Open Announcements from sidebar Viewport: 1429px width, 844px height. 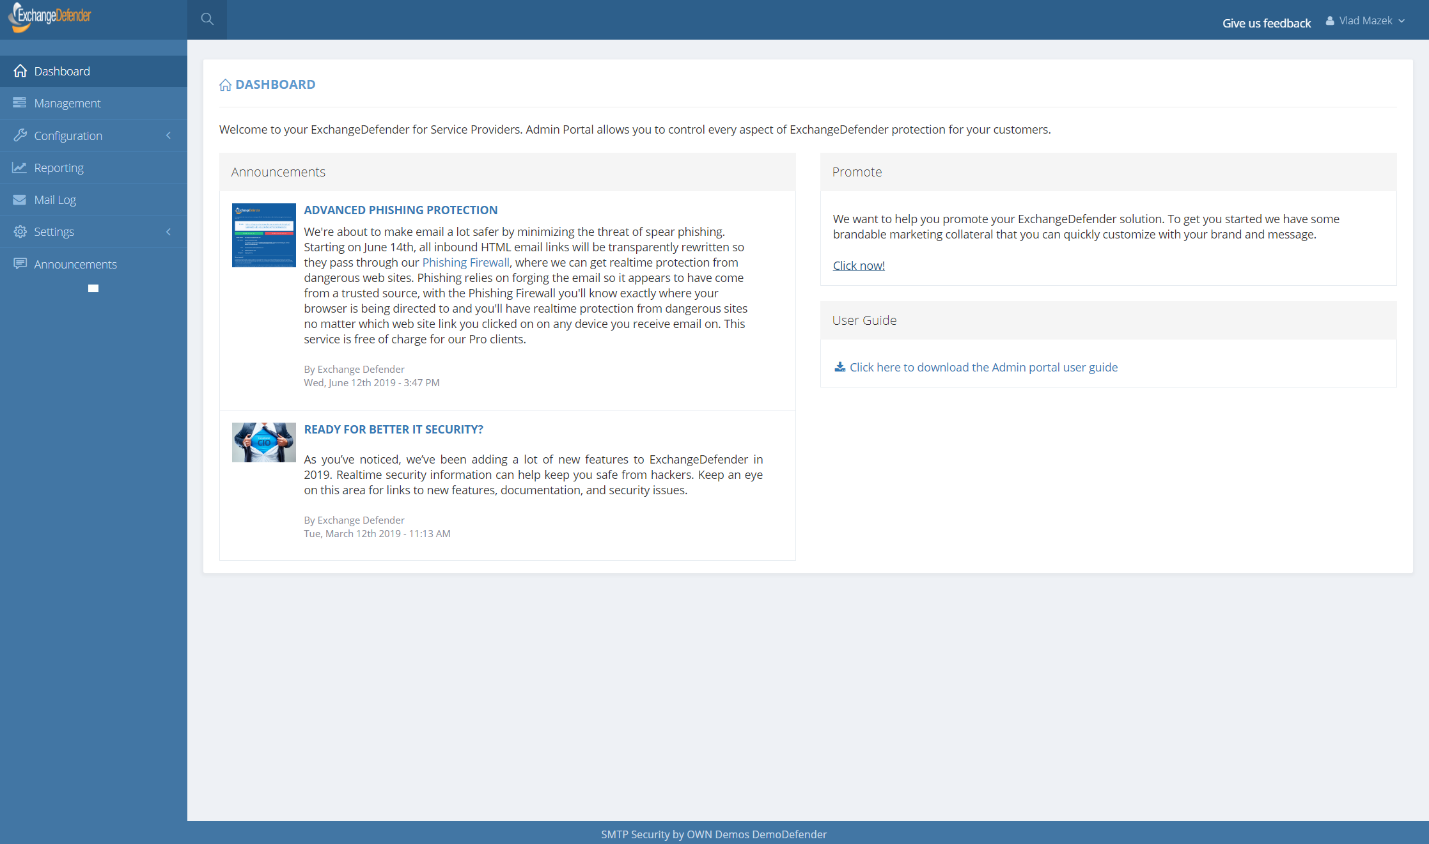point(93,264)
